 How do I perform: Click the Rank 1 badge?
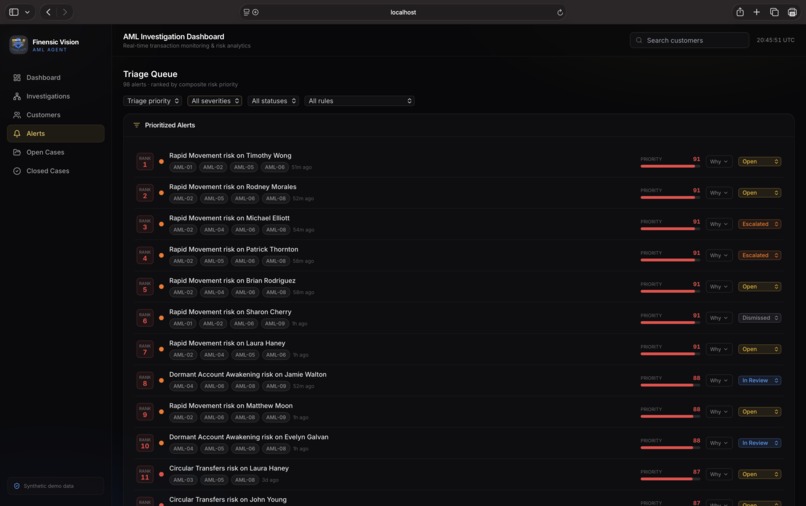coord(145,161)
